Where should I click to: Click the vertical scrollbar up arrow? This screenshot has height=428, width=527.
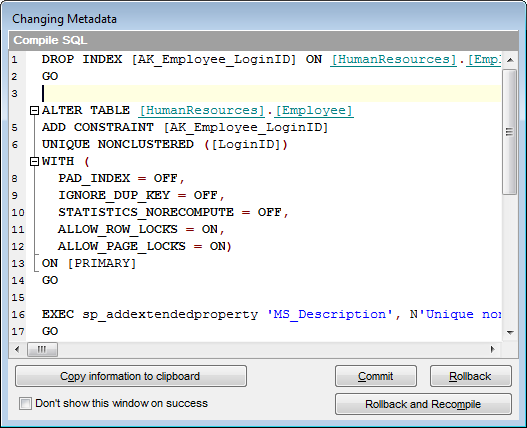click(510, 60)
